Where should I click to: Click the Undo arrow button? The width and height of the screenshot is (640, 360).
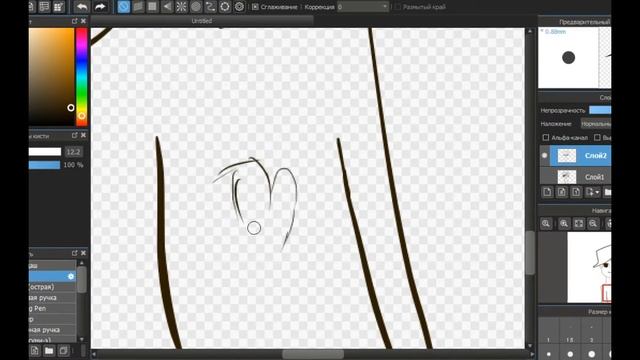pyautogui.click(x=82, y=7)
